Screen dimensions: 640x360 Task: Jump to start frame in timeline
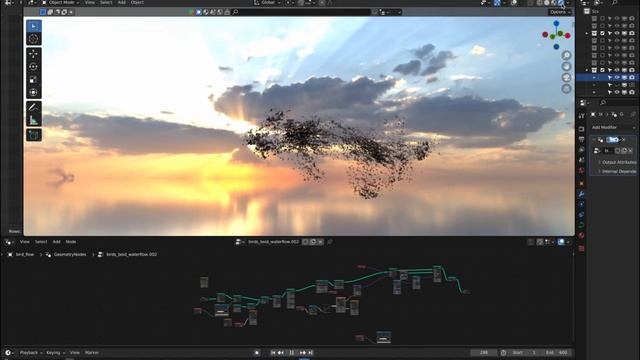click(273, 353)
